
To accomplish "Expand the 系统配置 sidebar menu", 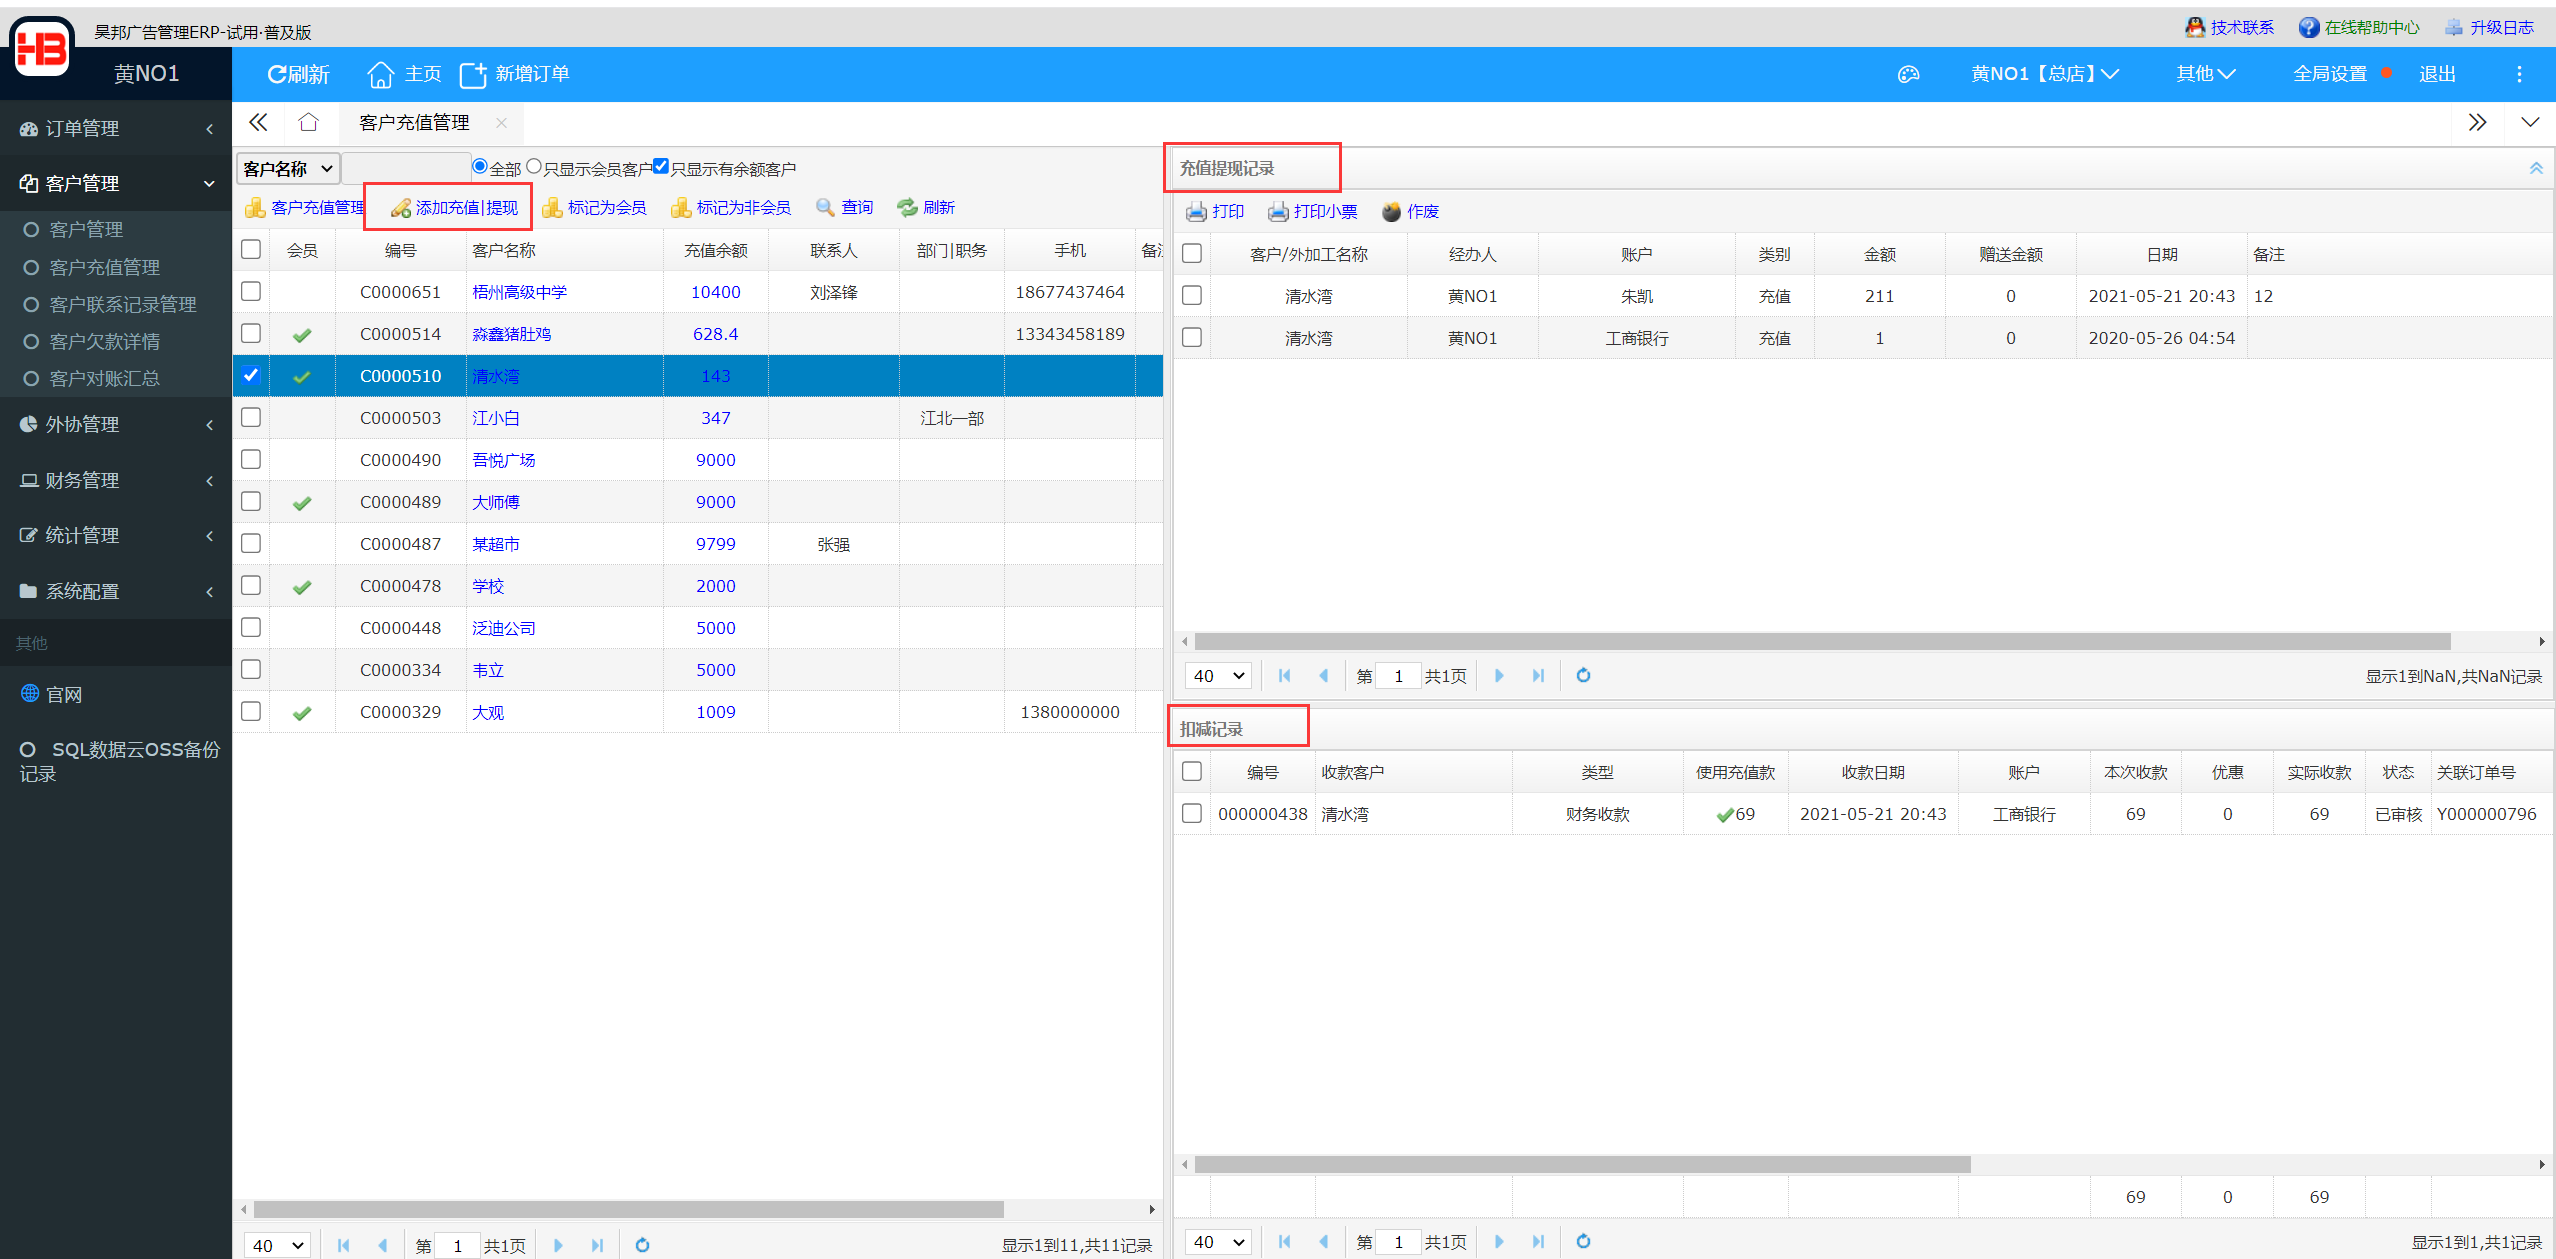I will (116, 591).
